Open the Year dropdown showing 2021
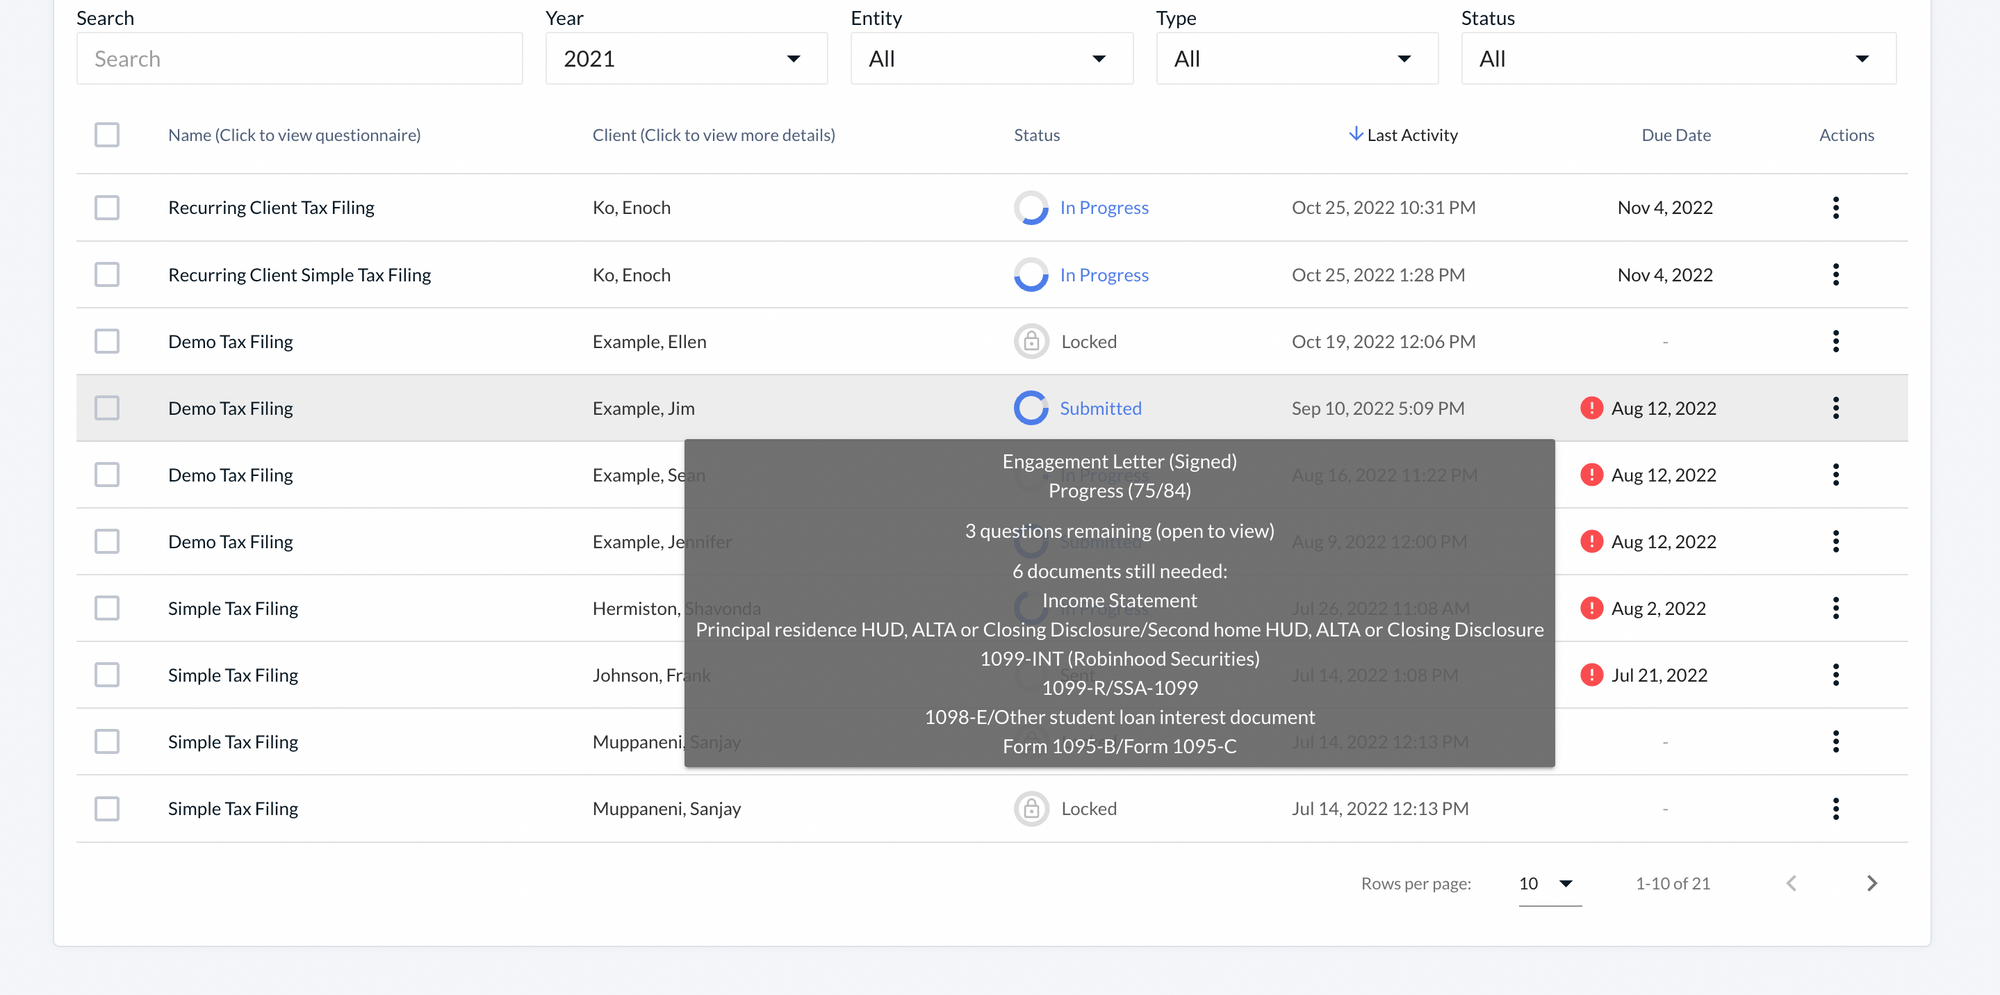The width and height of the screenshot is (2000, 995). (686, 58)
